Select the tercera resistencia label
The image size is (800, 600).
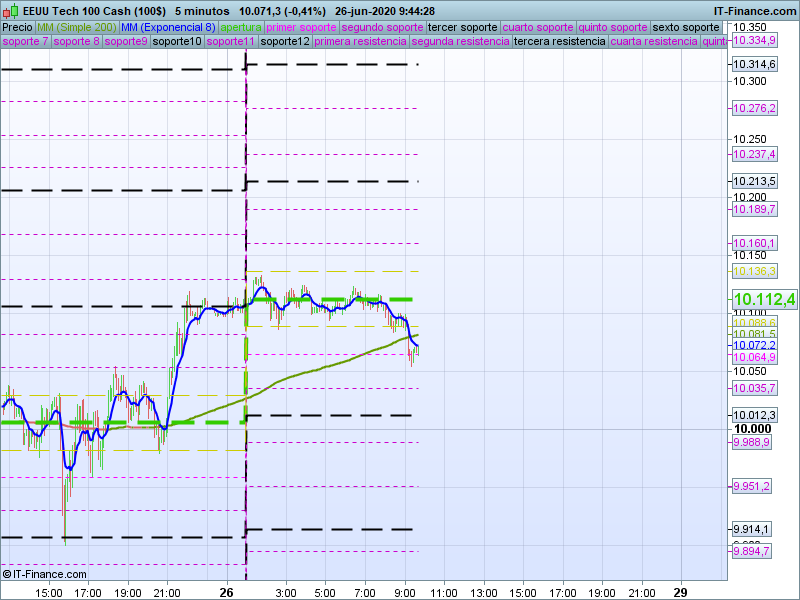tap(559, 42)
